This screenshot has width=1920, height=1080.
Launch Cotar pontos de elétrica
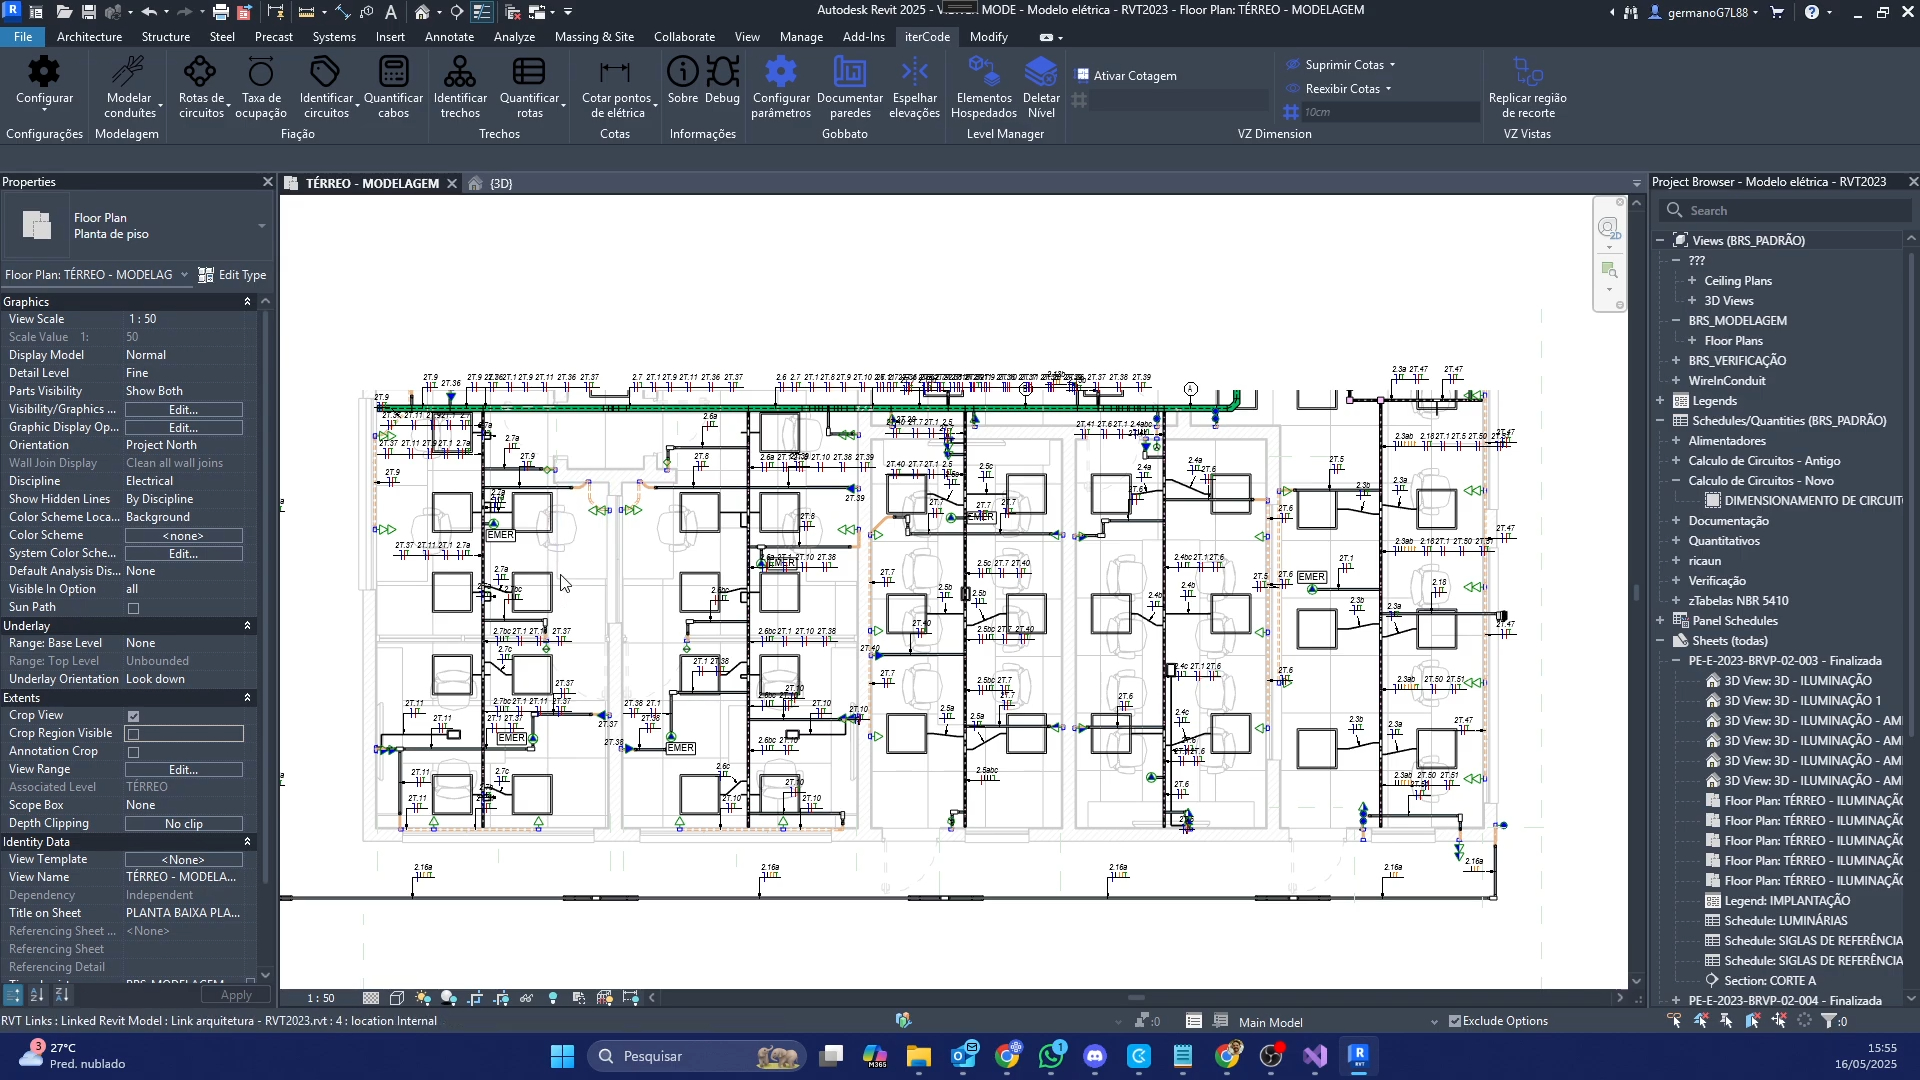(615, 73)
